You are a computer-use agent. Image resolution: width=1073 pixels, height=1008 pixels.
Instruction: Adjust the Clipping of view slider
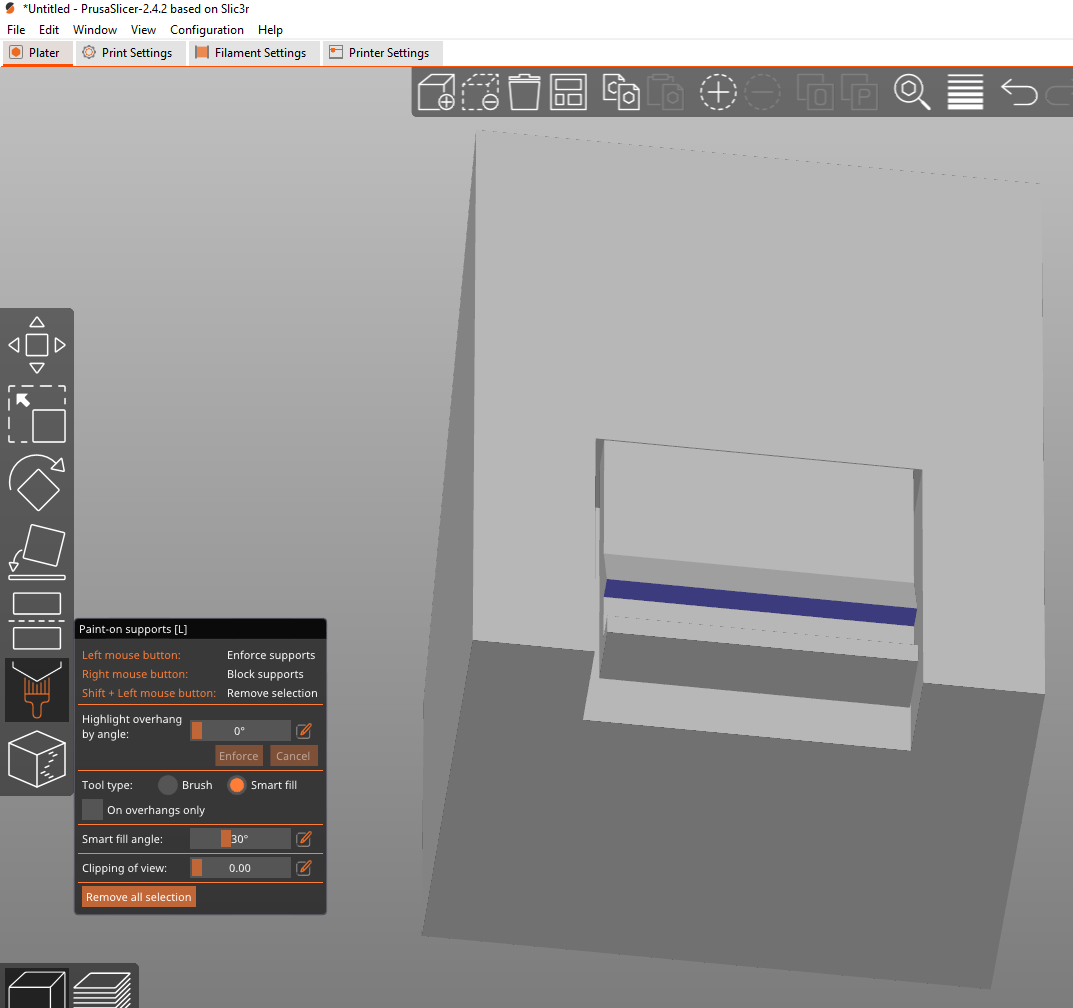tap(240, 868)
